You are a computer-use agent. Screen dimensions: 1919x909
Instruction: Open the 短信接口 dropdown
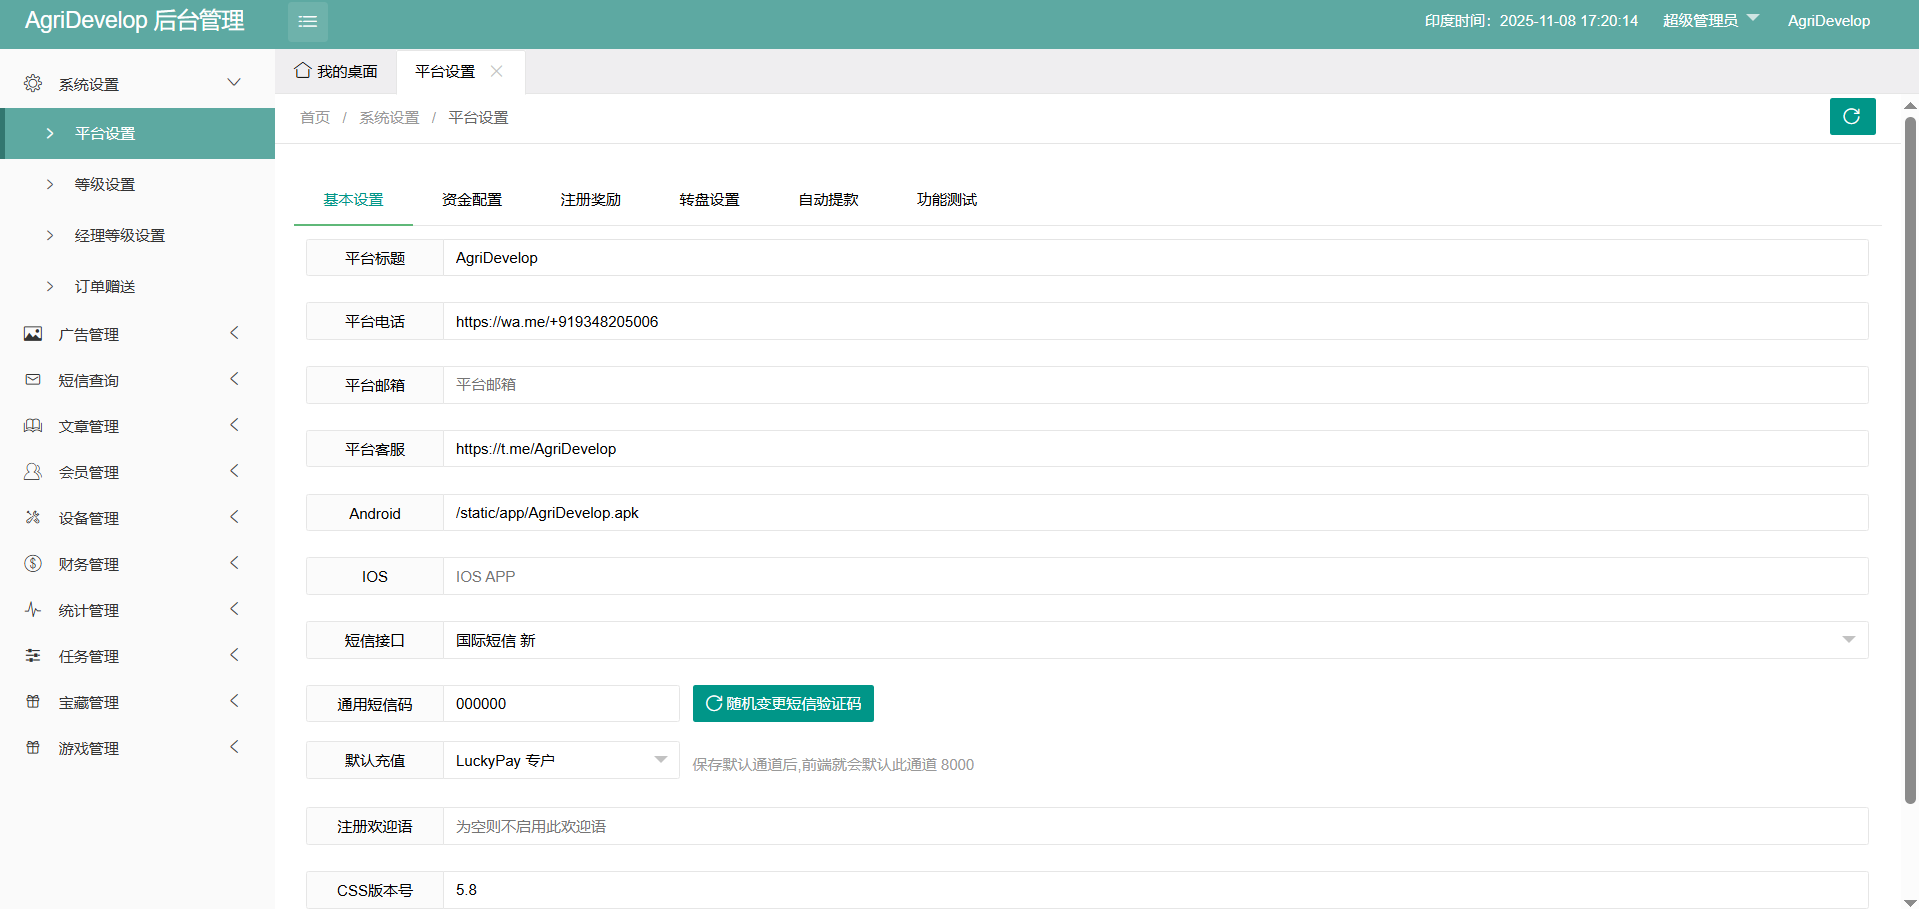[x=1154, y=640]
